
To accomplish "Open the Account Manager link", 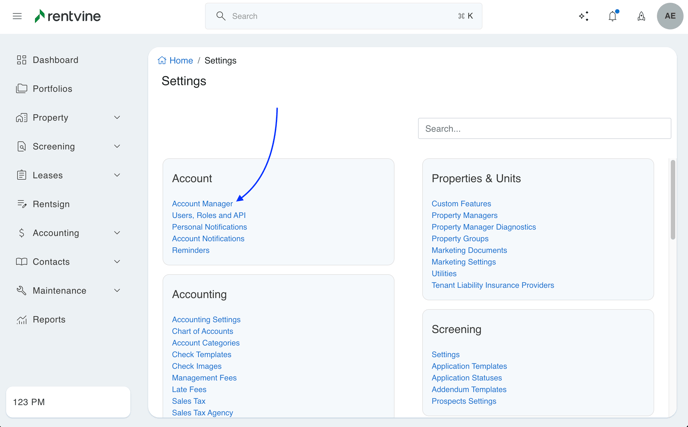I will pyautogui.click(x=202, y=204).
